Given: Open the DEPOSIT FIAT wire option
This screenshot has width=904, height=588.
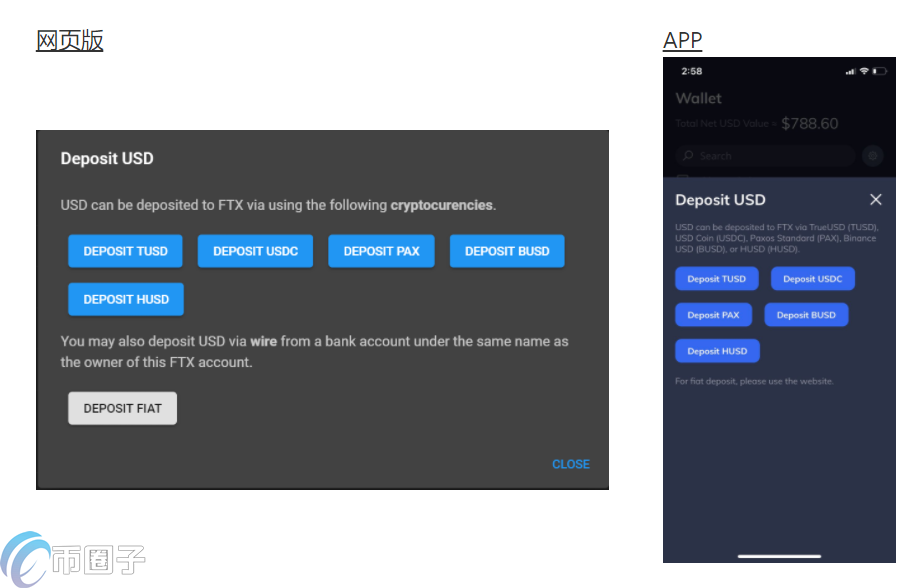Looking at the screenshot, I should pyautogui.click(x=122, y=408).
